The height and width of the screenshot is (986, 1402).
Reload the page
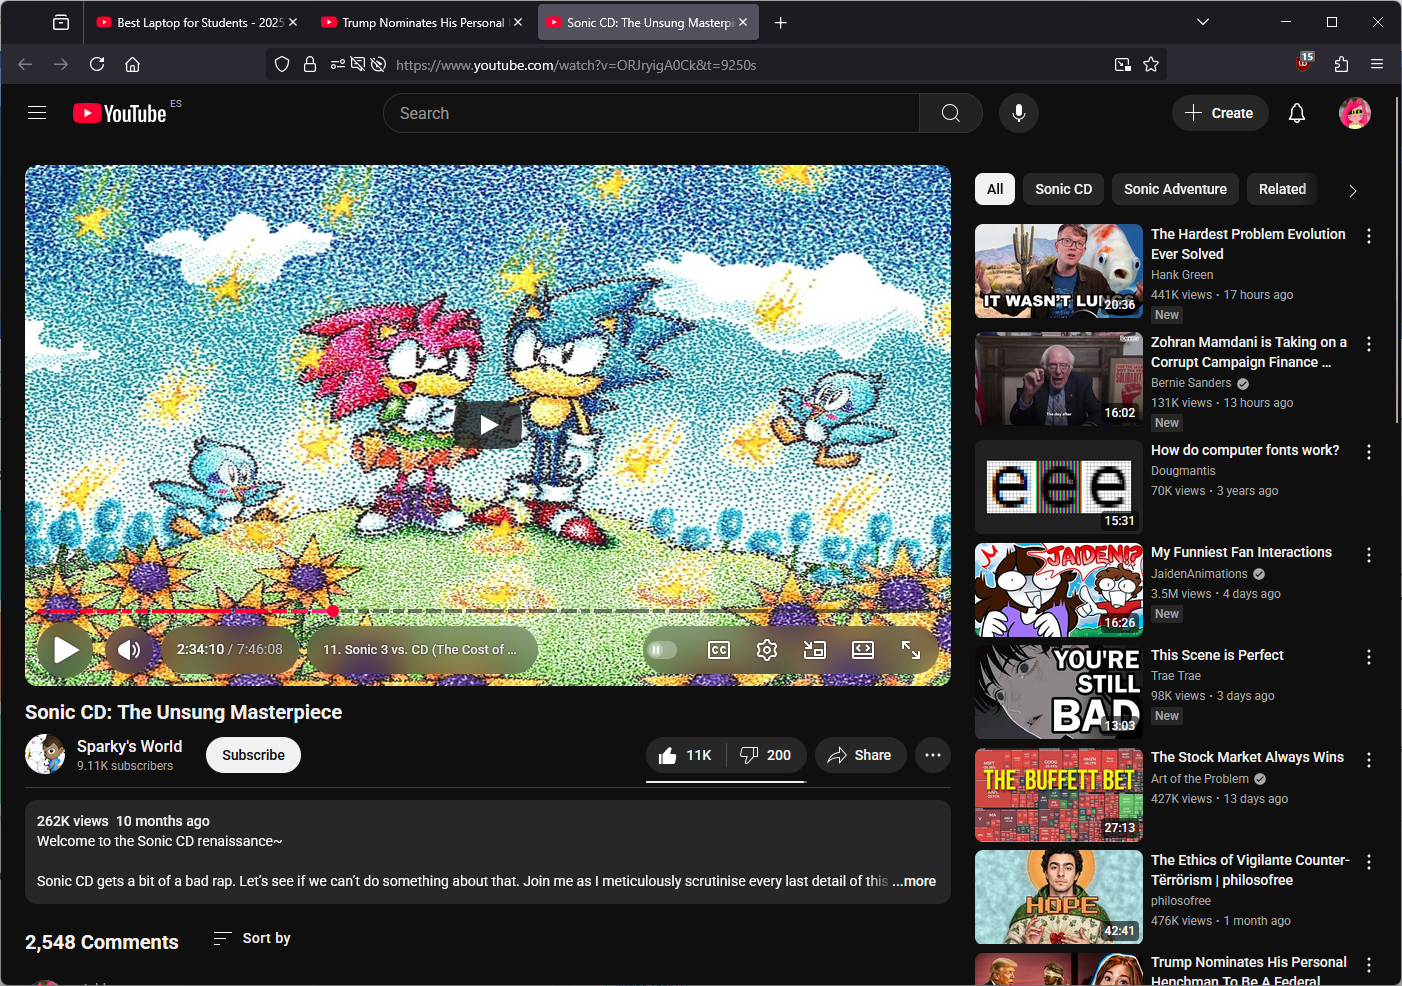pos(97,64)
